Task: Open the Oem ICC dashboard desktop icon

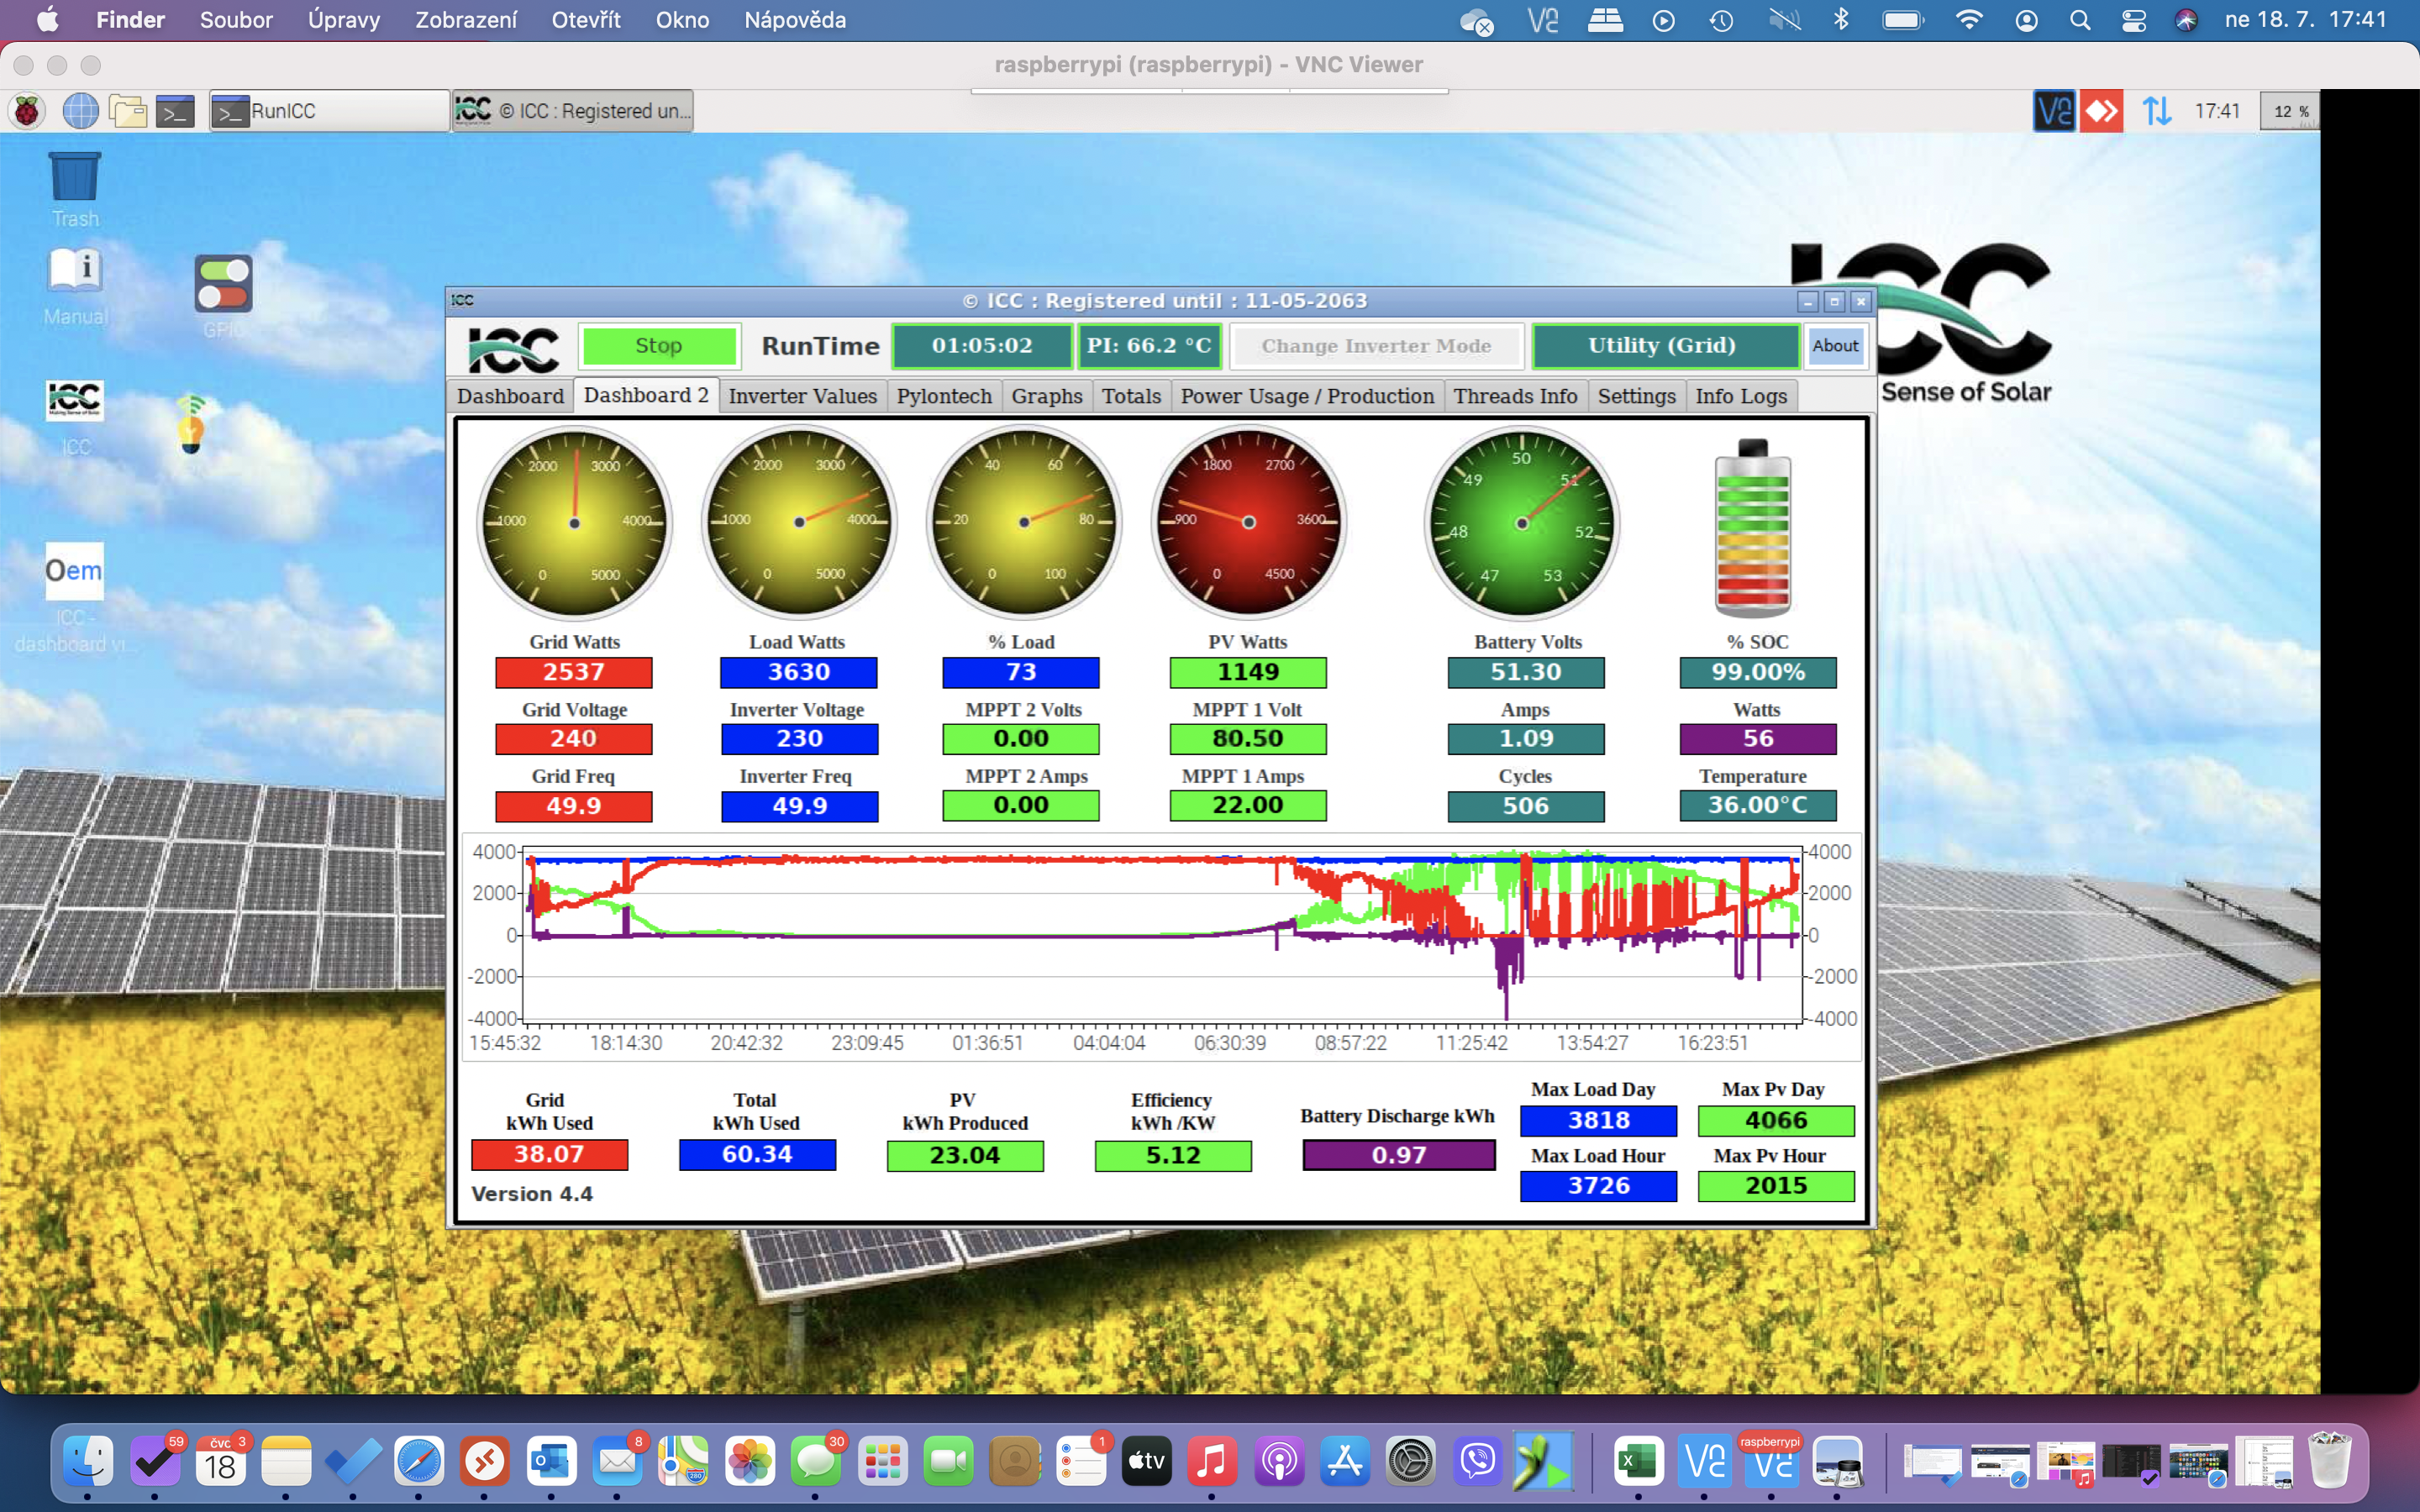Action: click(74, 571)
